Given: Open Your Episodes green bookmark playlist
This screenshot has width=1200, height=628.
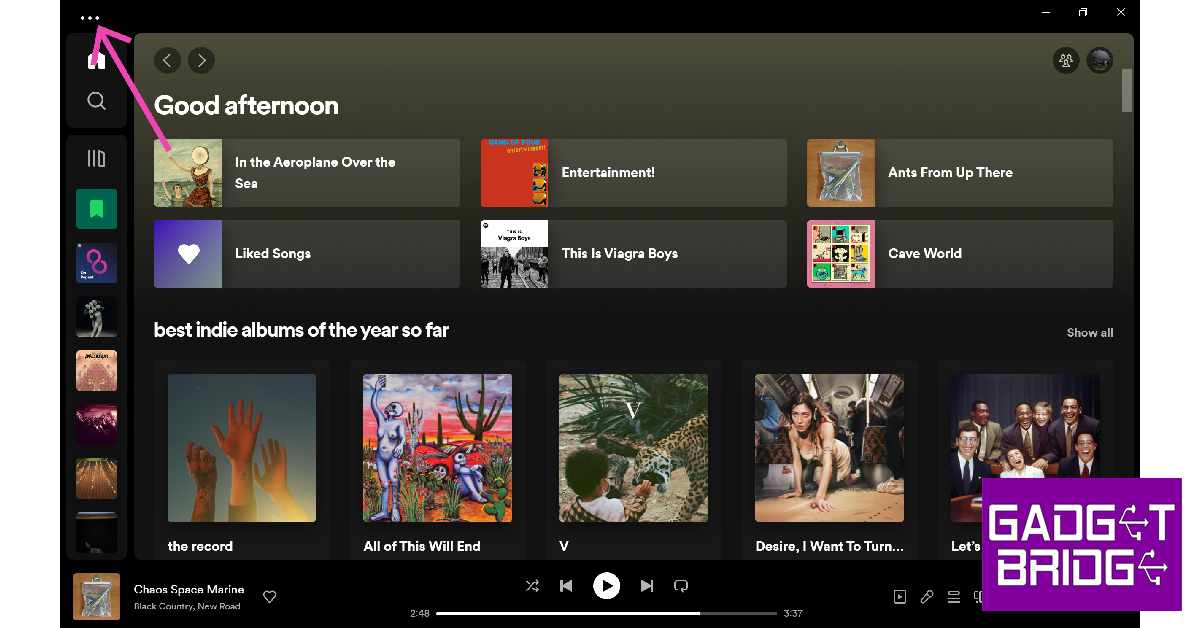Looking at the screenshot, I should [x=96, y=209].
